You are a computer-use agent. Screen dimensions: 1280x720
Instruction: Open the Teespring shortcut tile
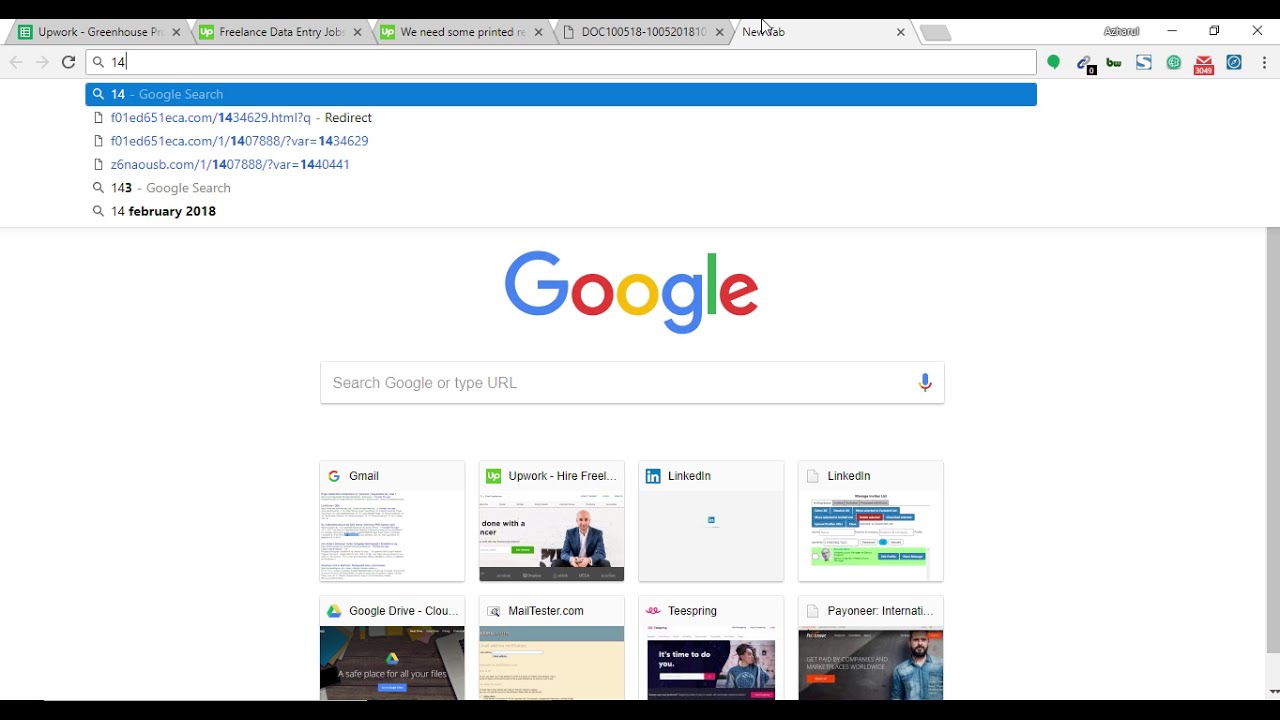point(711,648)
